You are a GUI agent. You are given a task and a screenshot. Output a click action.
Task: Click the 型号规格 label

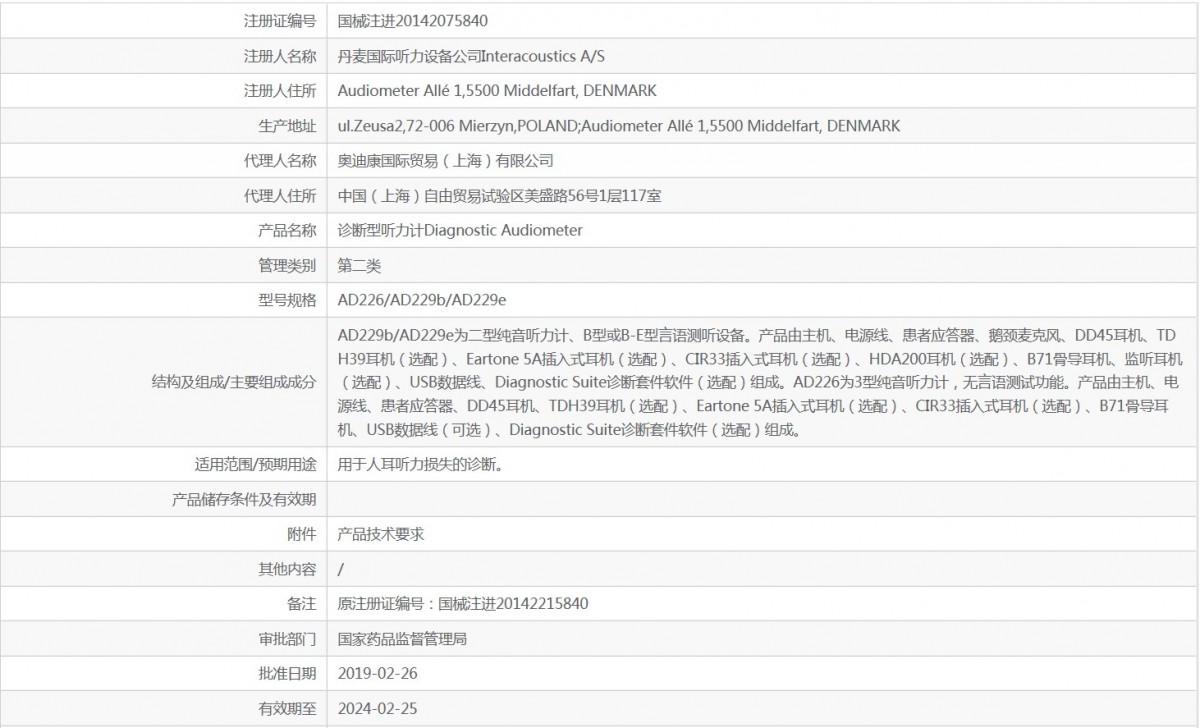[287, 299]
